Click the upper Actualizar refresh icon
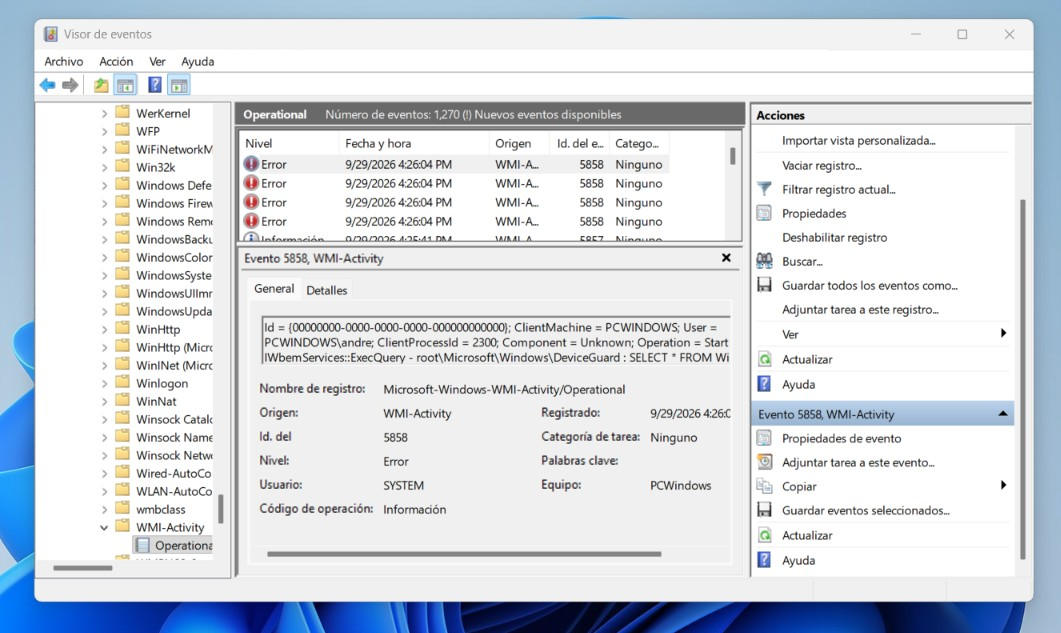1061x633 pixels. (764, 359)
